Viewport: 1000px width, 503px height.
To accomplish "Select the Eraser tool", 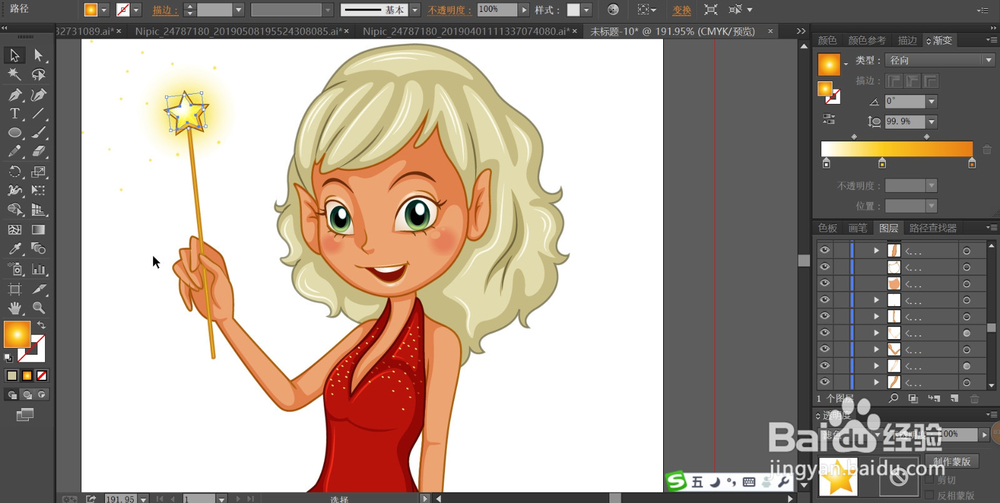I will (38, 152).
